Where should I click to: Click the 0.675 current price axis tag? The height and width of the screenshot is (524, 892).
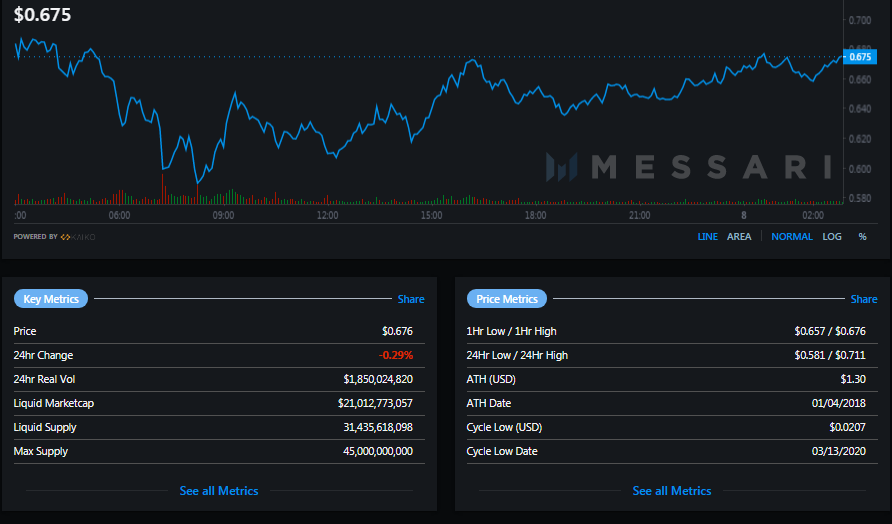(860, 57)
